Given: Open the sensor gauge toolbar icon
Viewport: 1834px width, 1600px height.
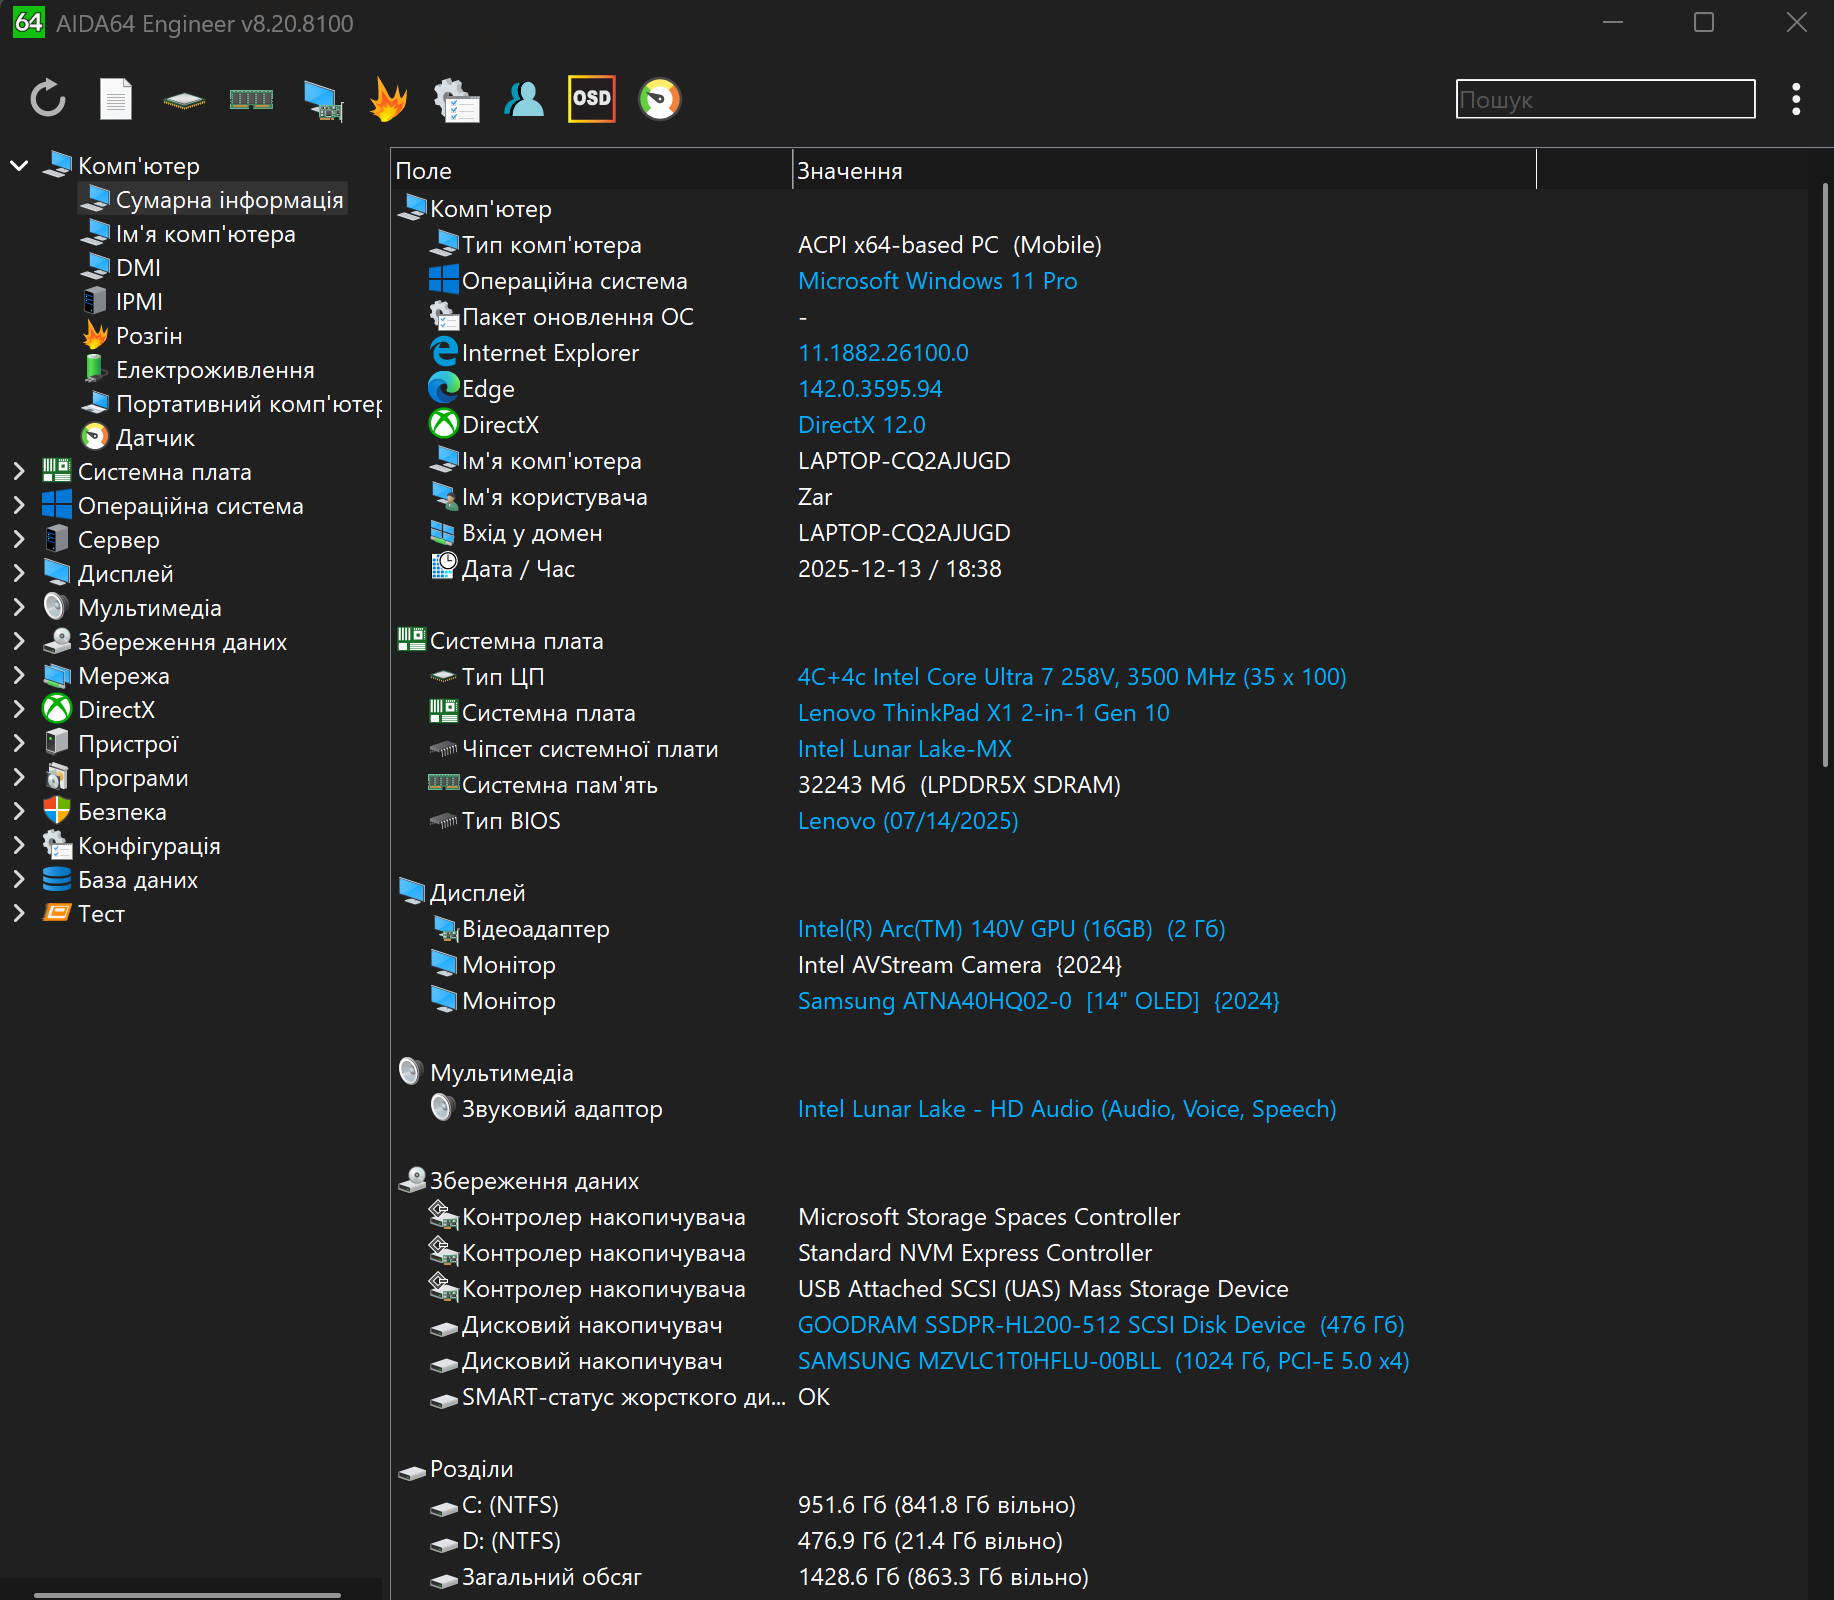Looking at the screenshot, I should (659, 99).
